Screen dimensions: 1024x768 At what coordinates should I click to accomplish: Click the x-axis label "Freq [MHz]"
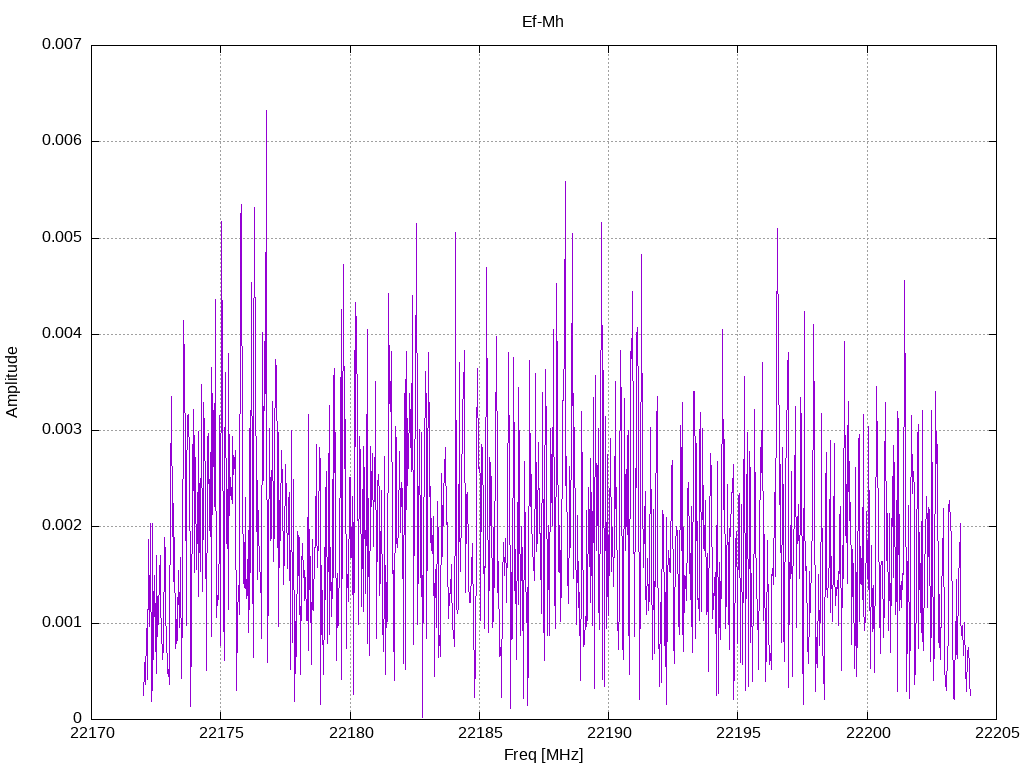(x=543, y=755)
